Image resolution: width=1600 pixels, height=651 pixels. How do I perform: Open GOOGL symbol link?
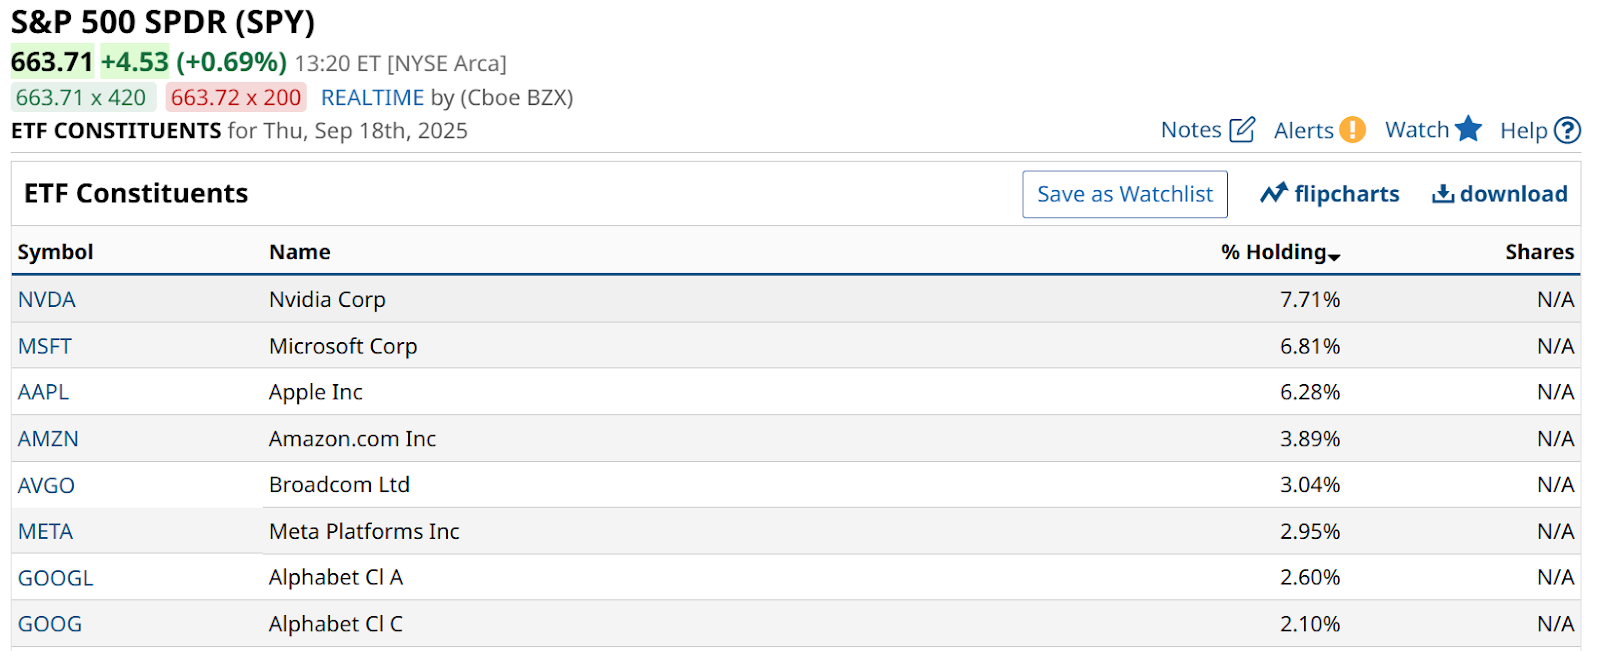55,578
